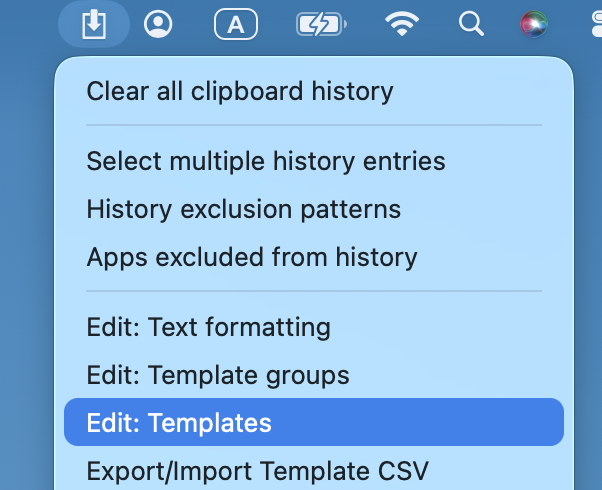Screen dimensions: 602x490
Task: Open Control Center toggles icon
Action: pos(597,24)
